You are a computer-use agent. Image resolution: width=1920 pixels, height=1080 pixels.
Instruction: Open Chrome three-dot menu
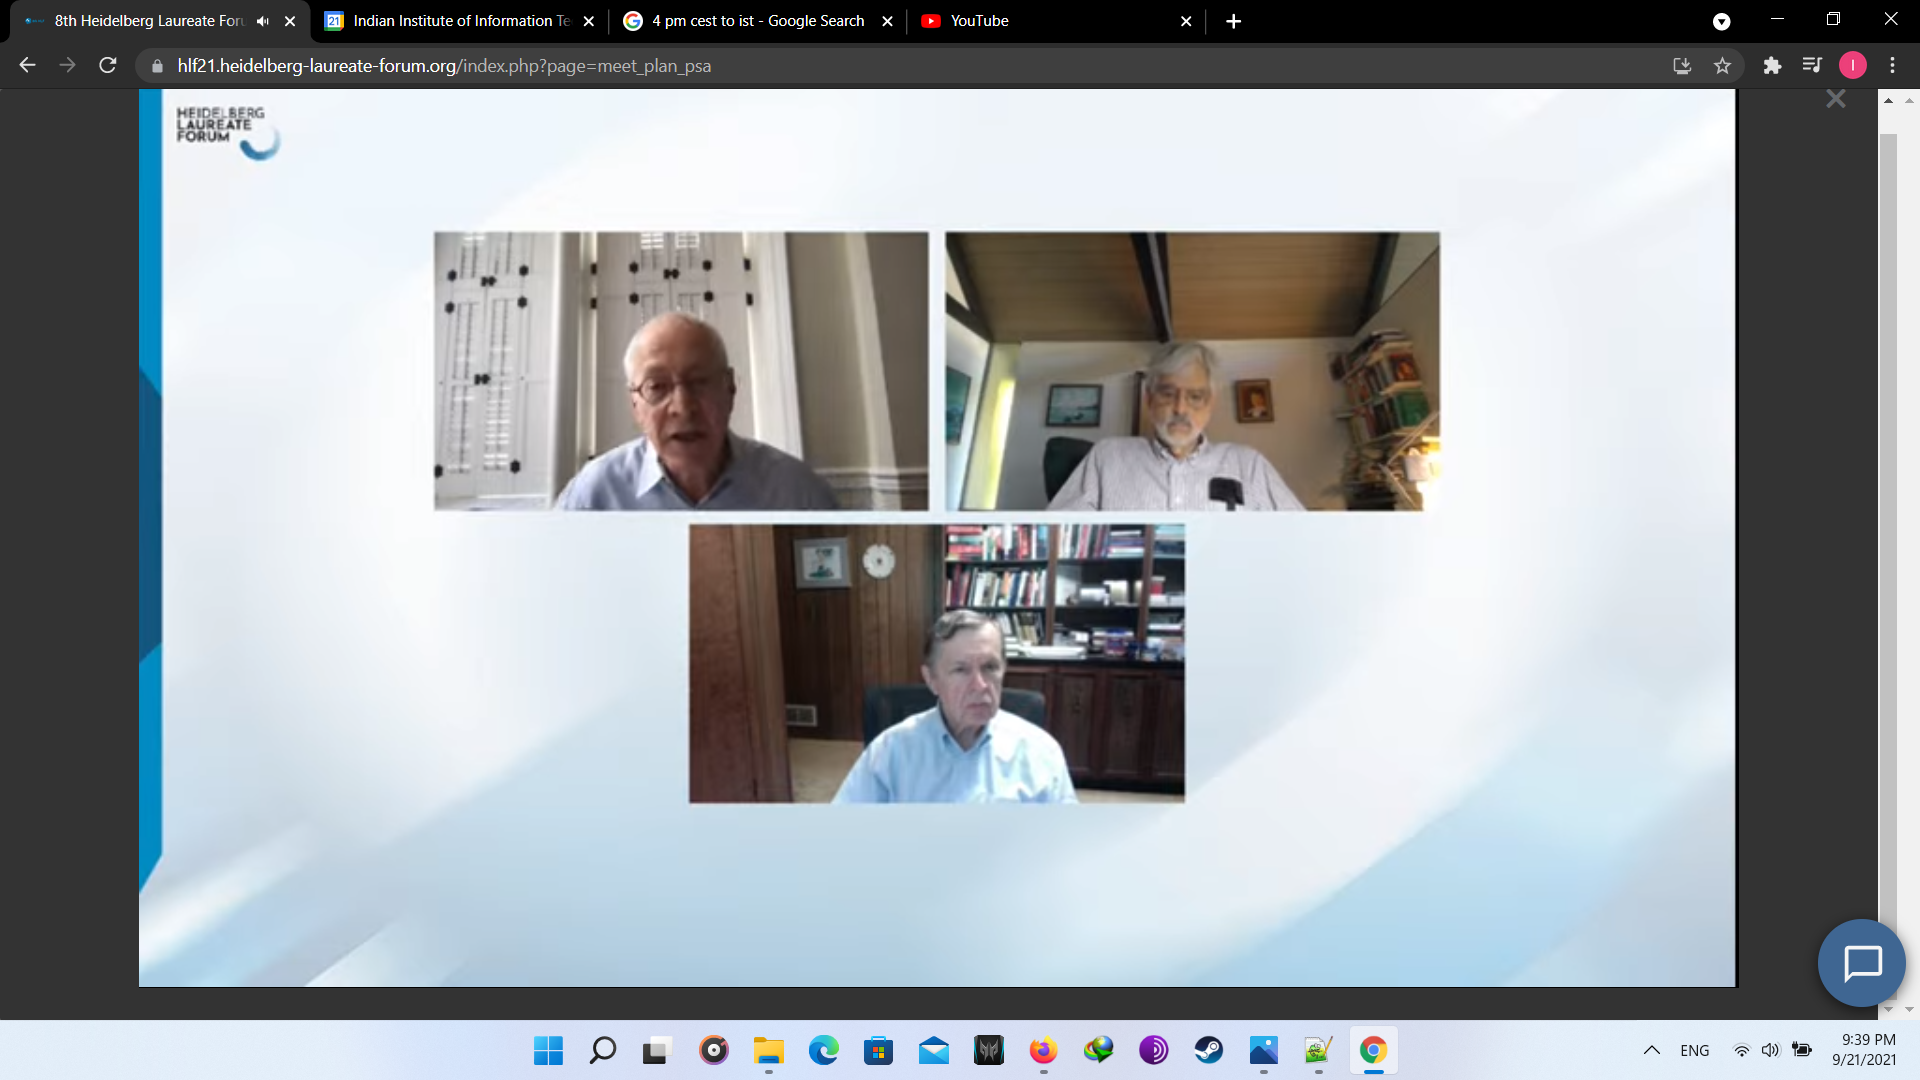click(x=1892, y=66)
